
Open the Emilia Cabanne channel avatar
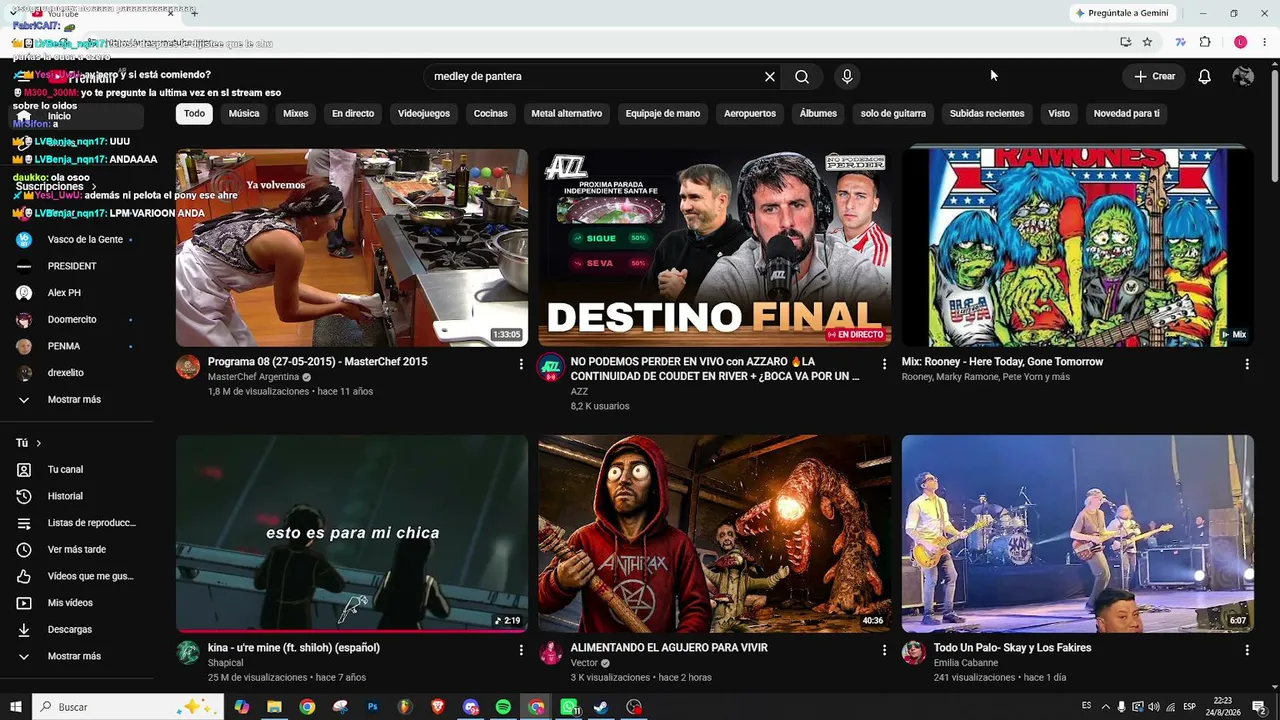pos(913,653)
